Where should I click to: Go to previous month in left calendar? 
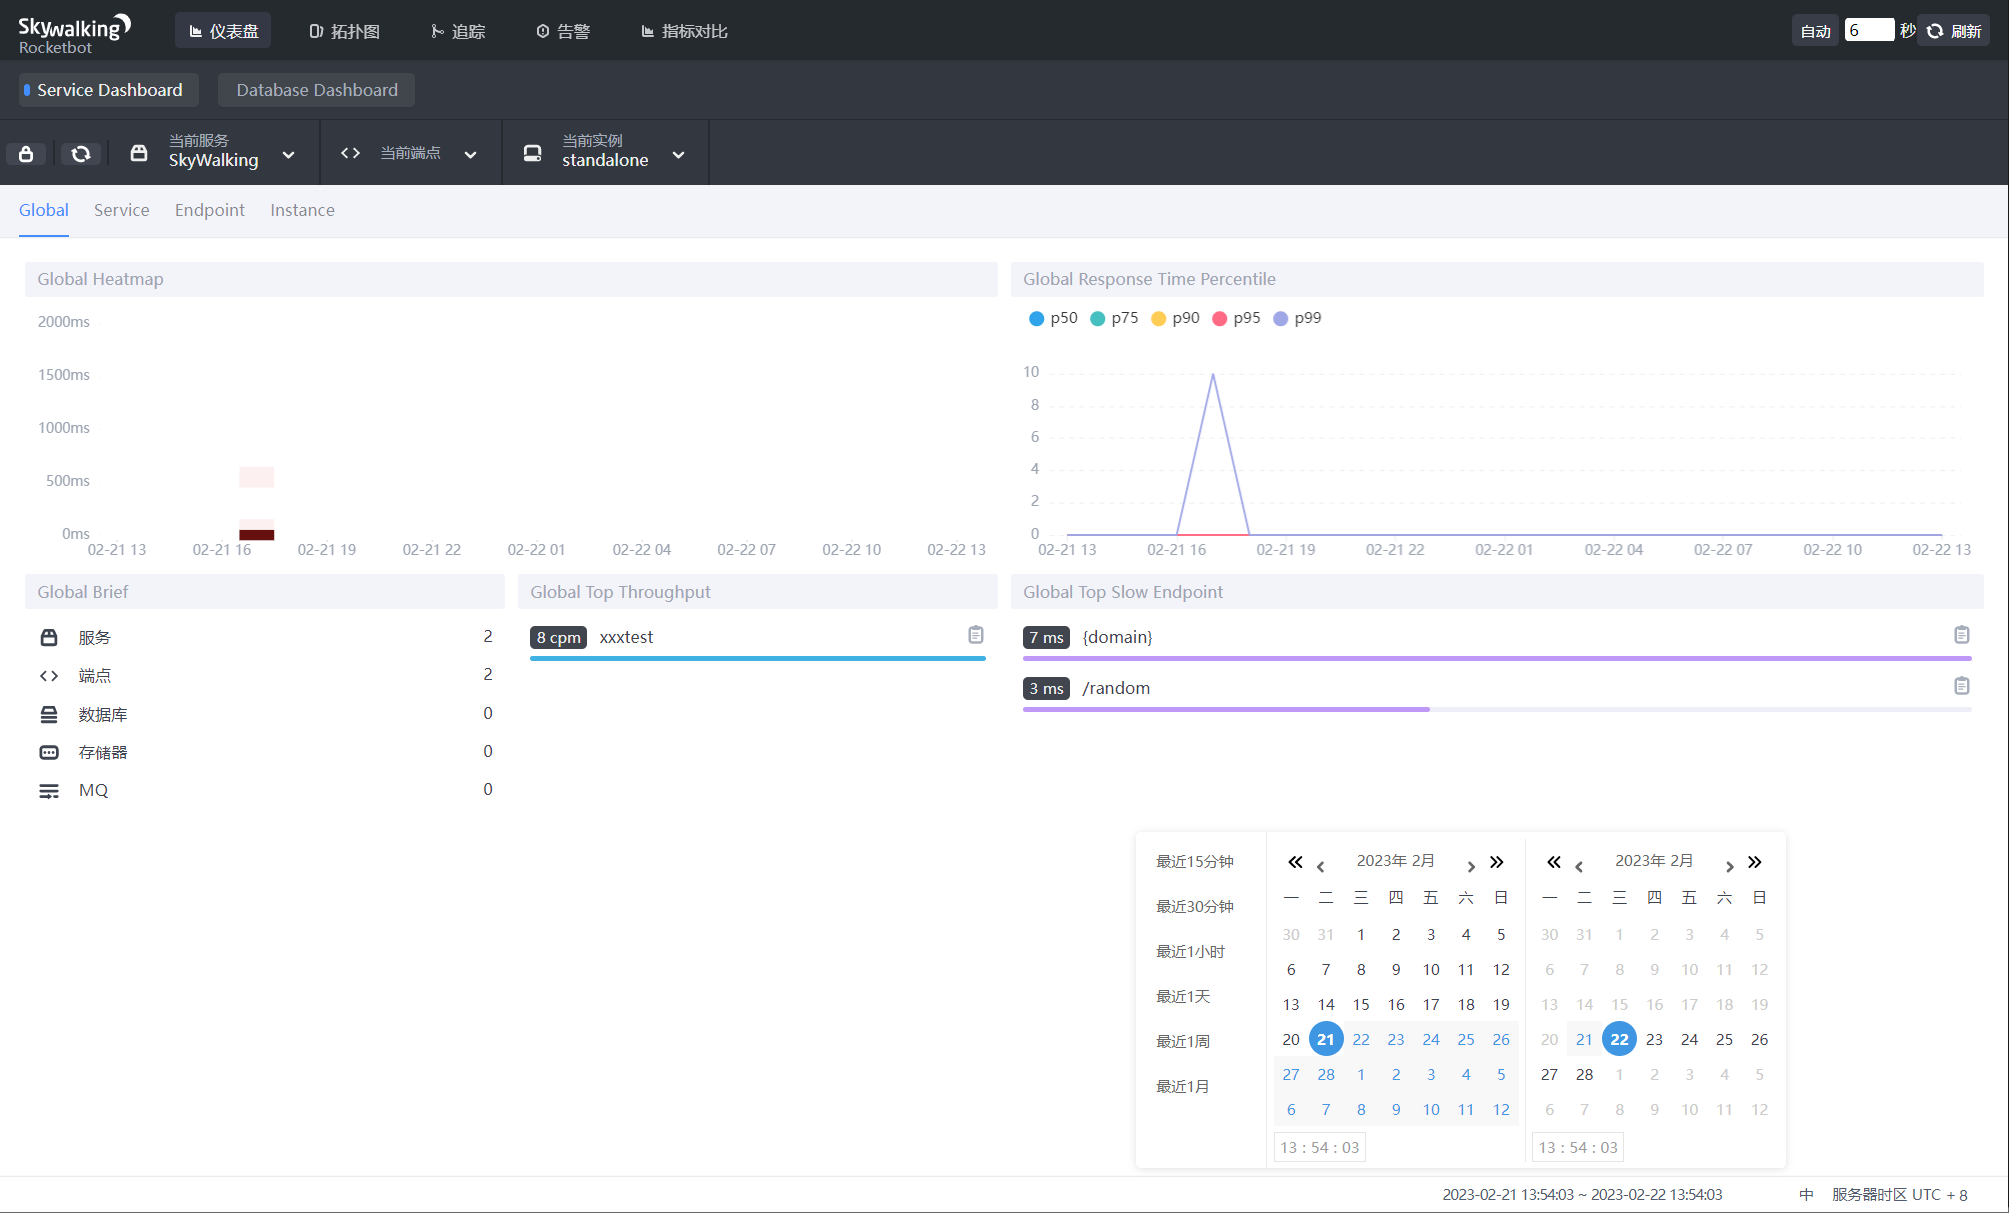[x=1320, y=866]
